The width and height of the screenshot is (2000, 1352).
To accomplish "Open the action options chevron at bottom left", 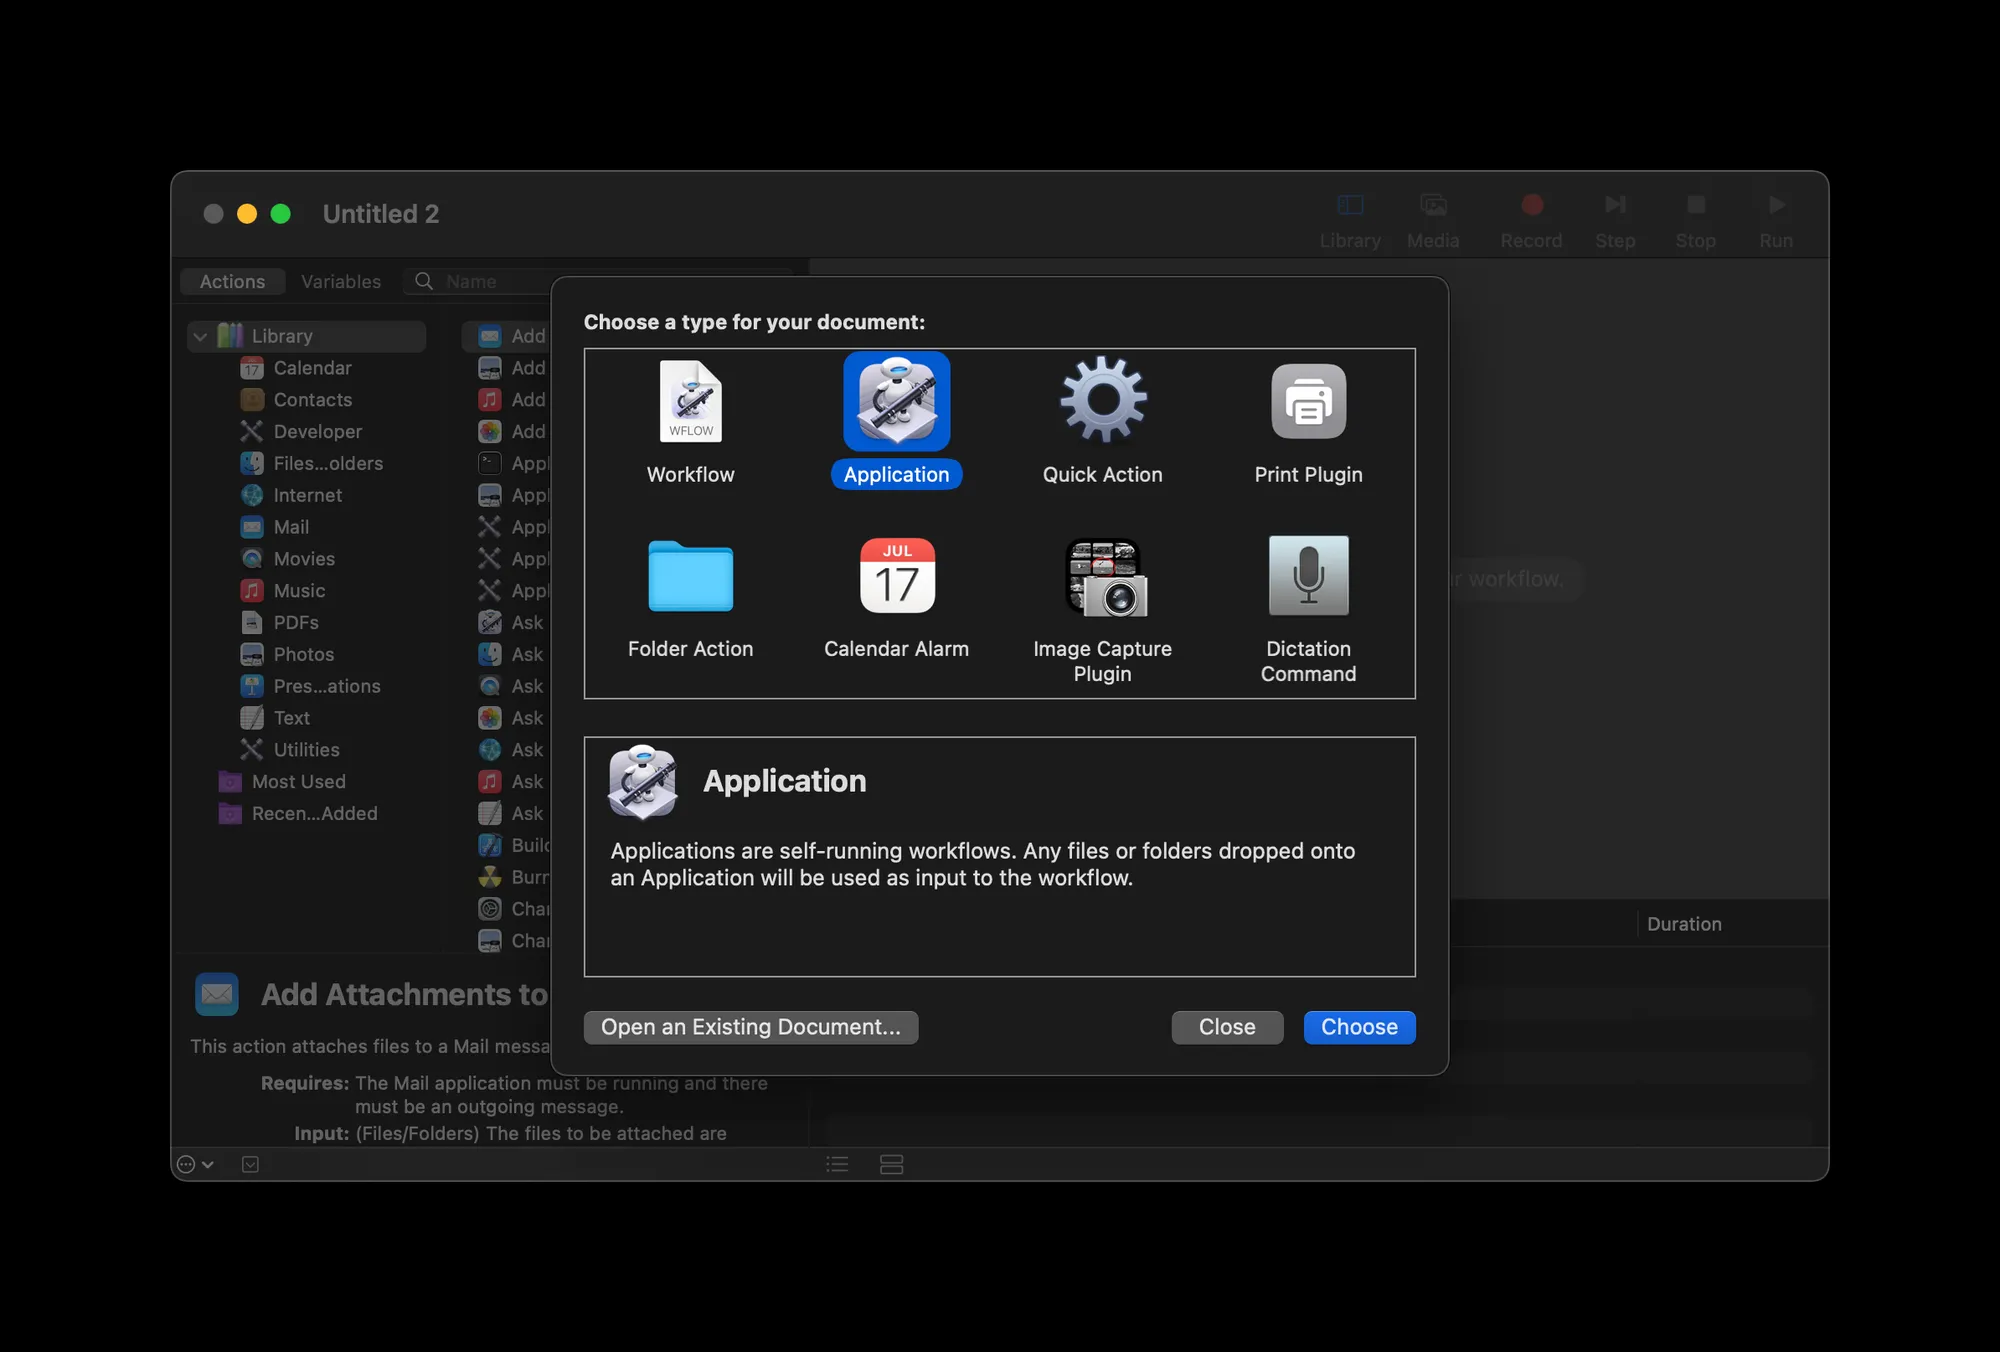I will tap(195, 1164).
